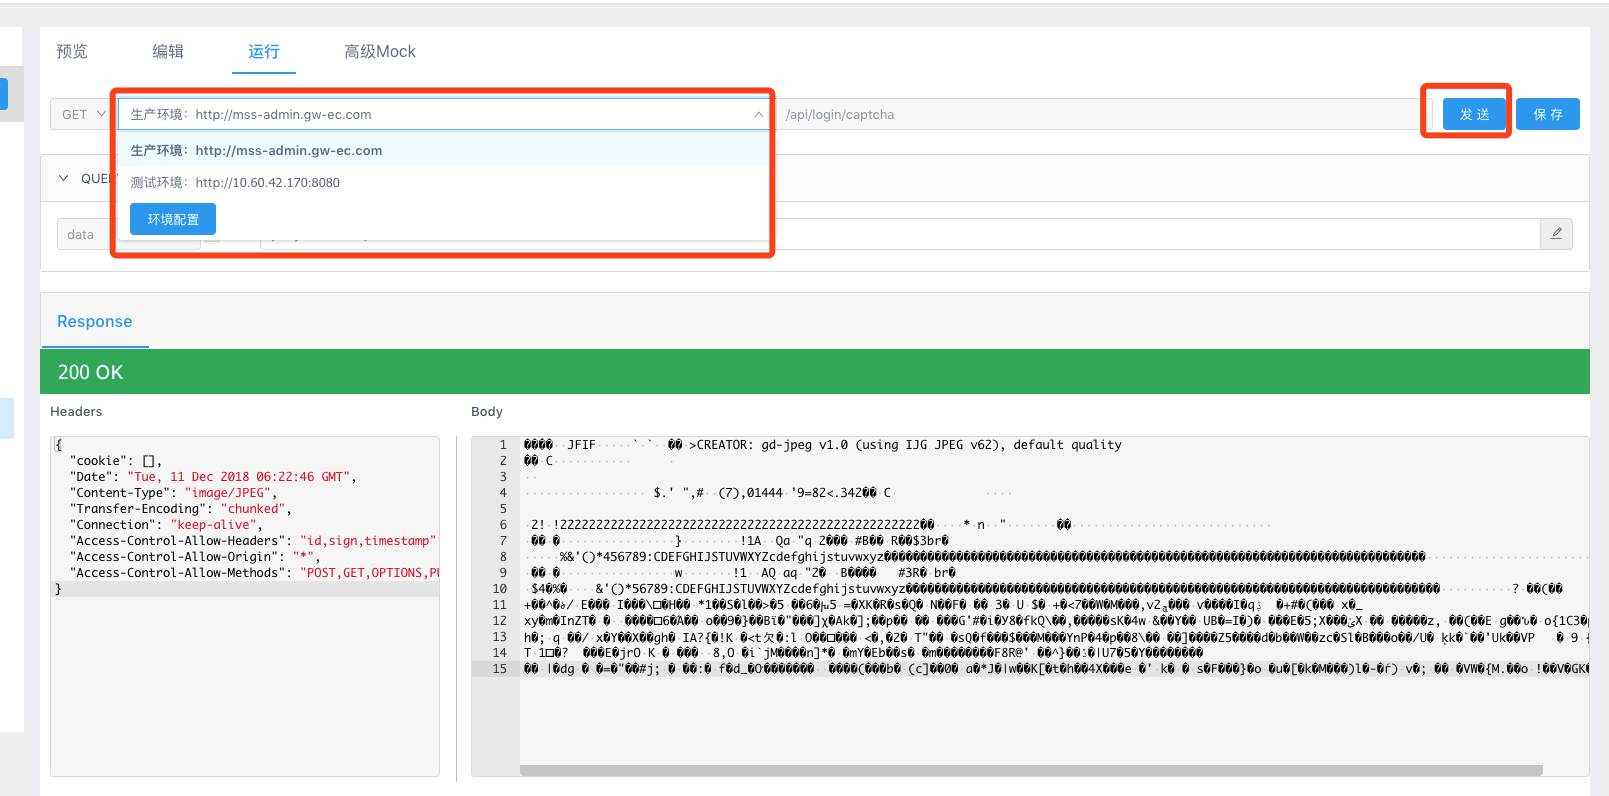Open the 高级Mock tab

pos(380,51)
